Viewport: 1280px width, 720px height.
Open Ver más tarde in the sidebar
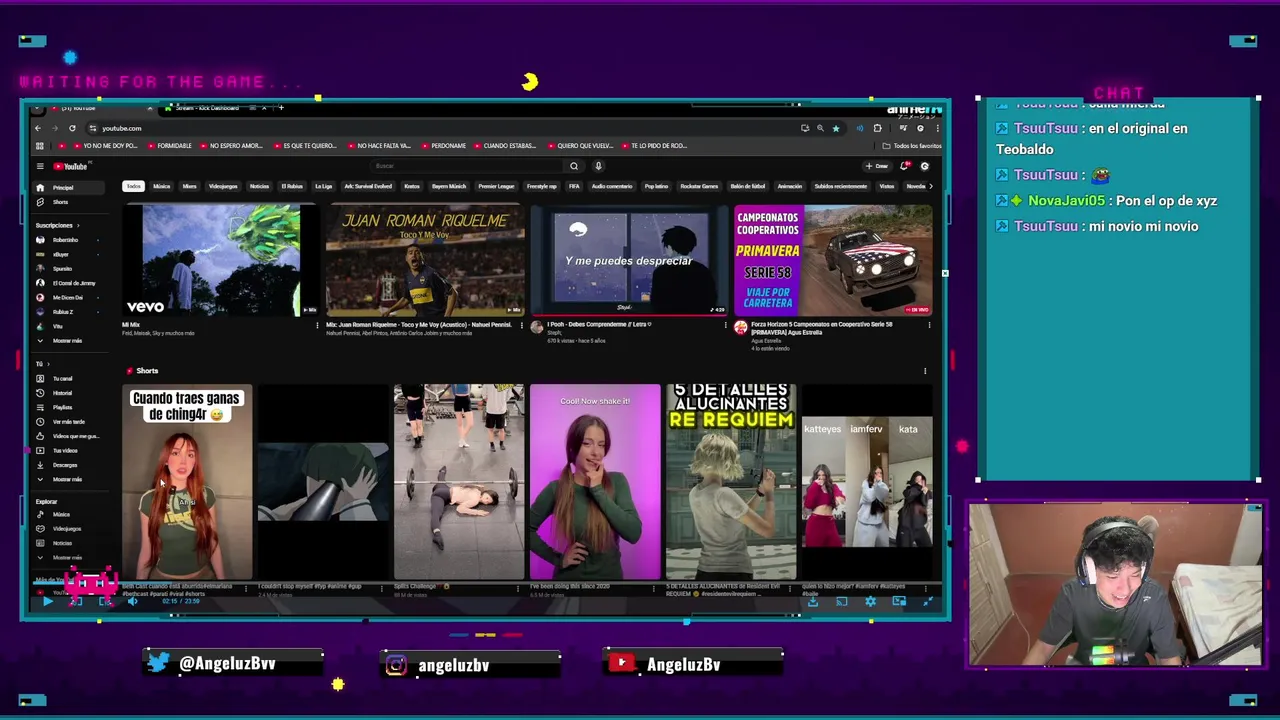click(68, 422)
